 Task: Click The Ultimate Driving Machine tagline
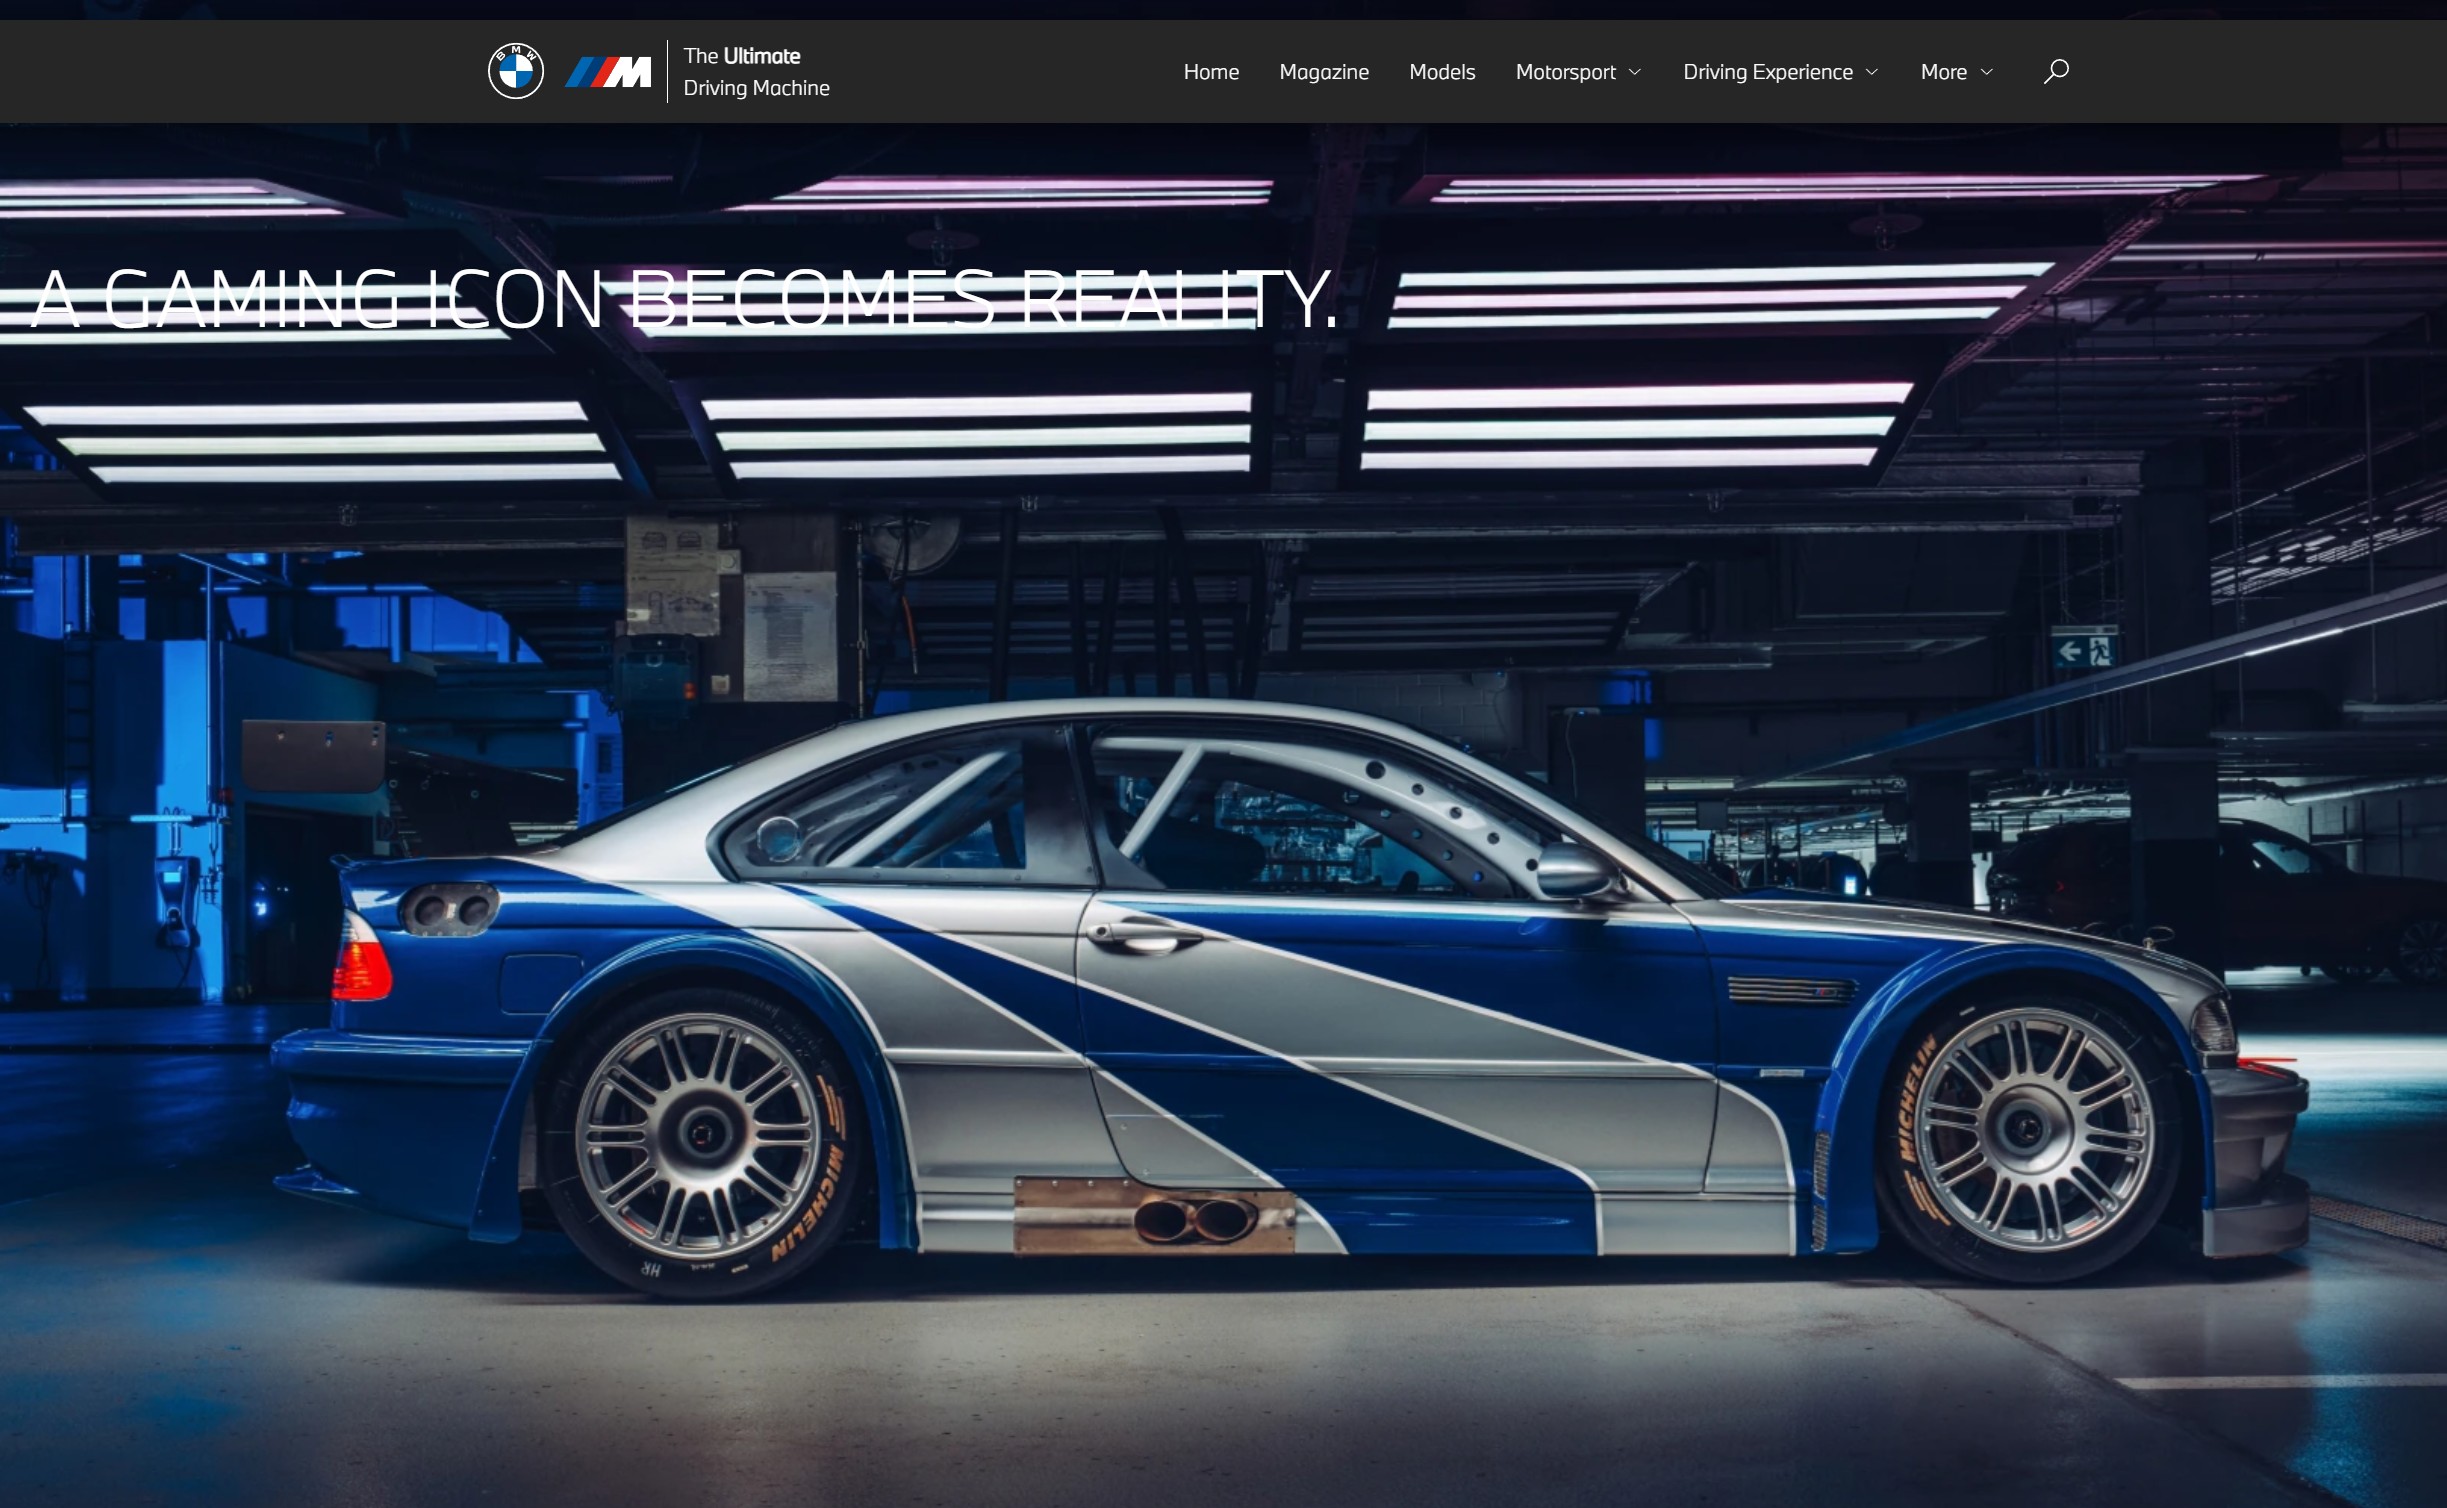[756, 72]
